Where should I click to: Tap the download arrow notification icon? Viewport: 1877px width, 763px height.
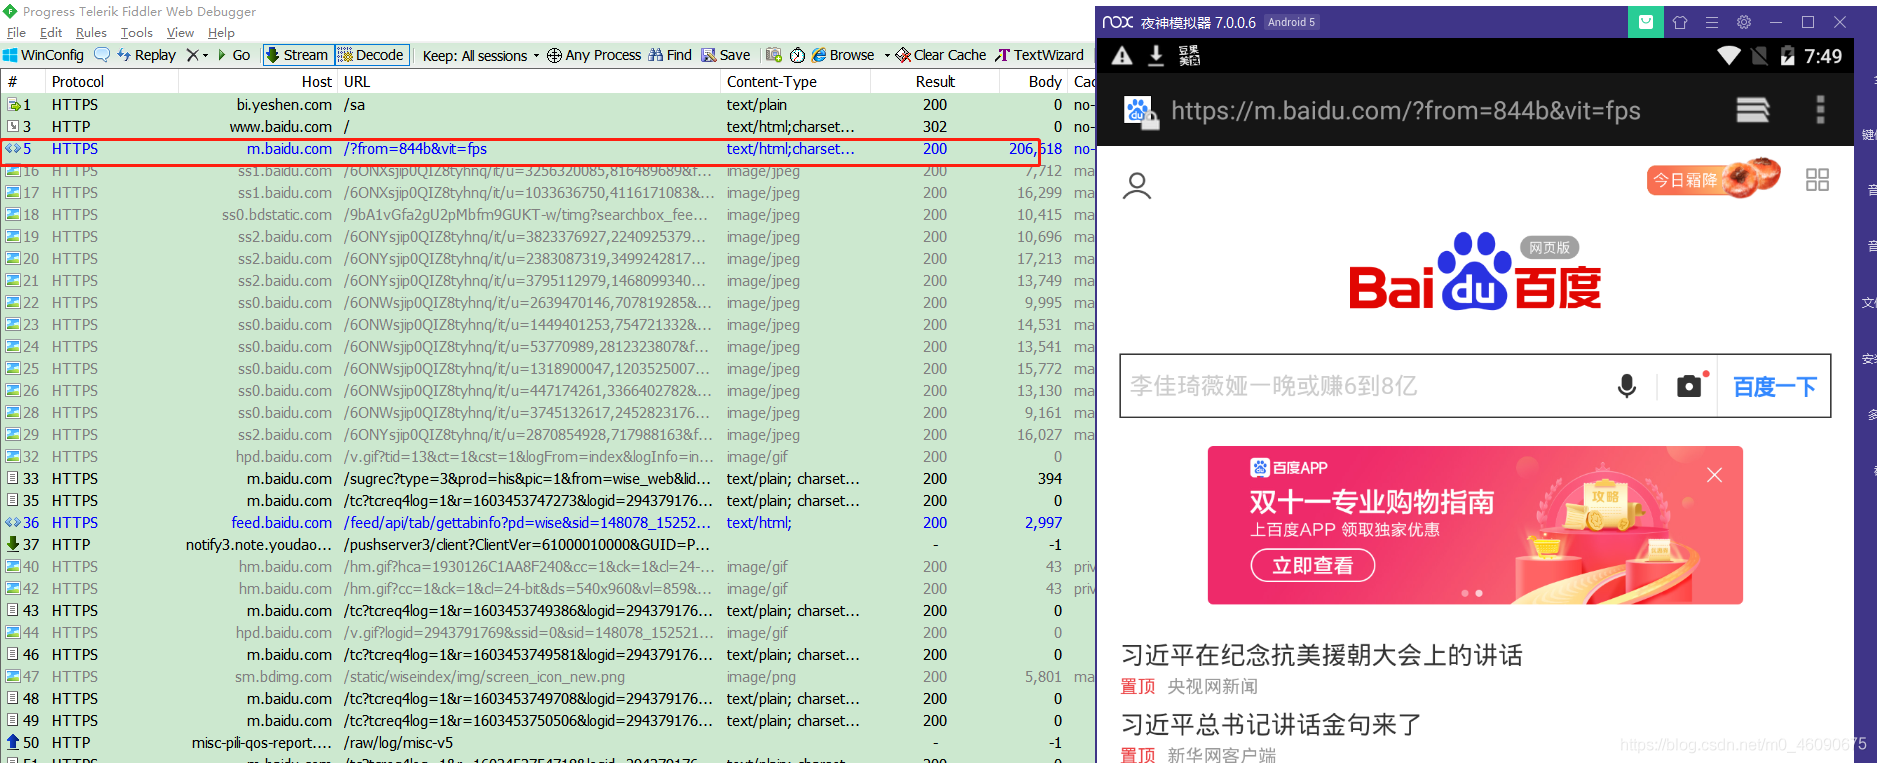(x=1155, y=56)
